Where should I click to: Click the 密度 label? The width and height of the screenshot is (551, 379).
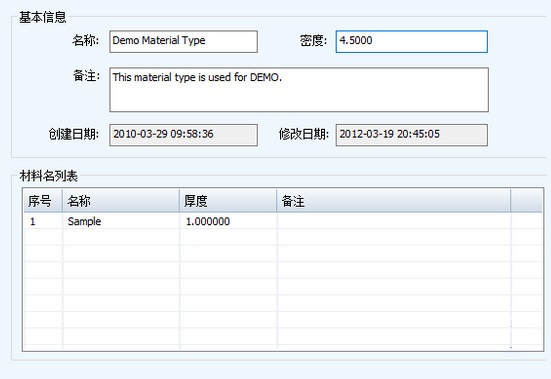click(x=313, y=40)
